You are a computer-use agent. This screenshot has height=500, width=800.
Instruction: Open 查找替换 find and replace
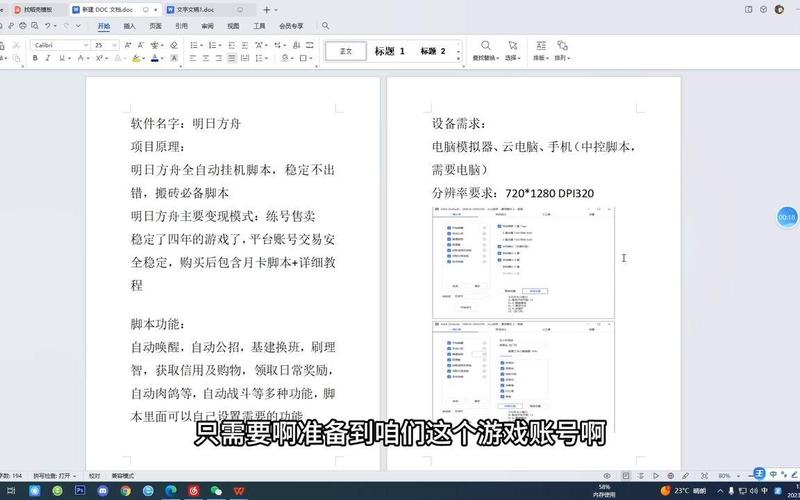pos(486,51)
